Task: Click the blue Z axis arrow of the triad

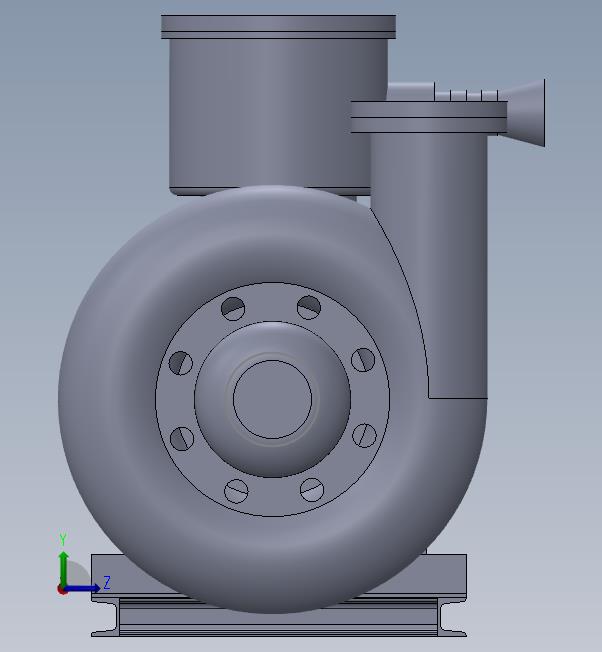Action: [x=83, y=588]
